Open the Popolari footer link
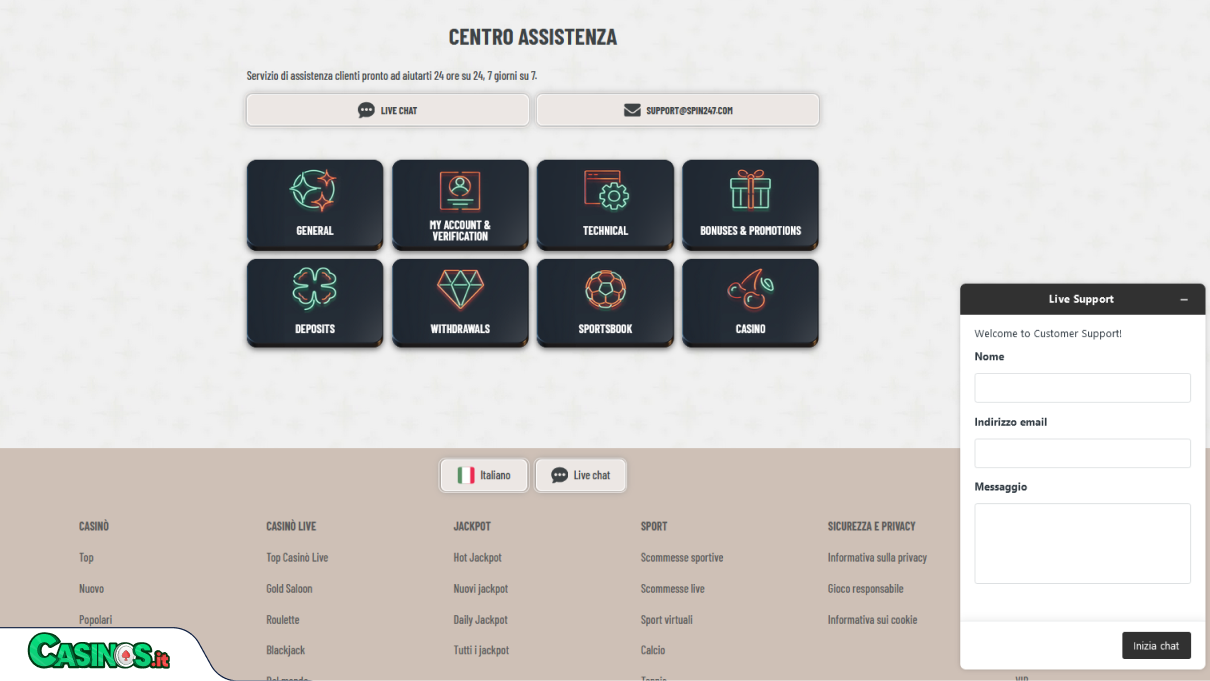Viewport: 1210px width, 681px height. click(x=96, y=619)
